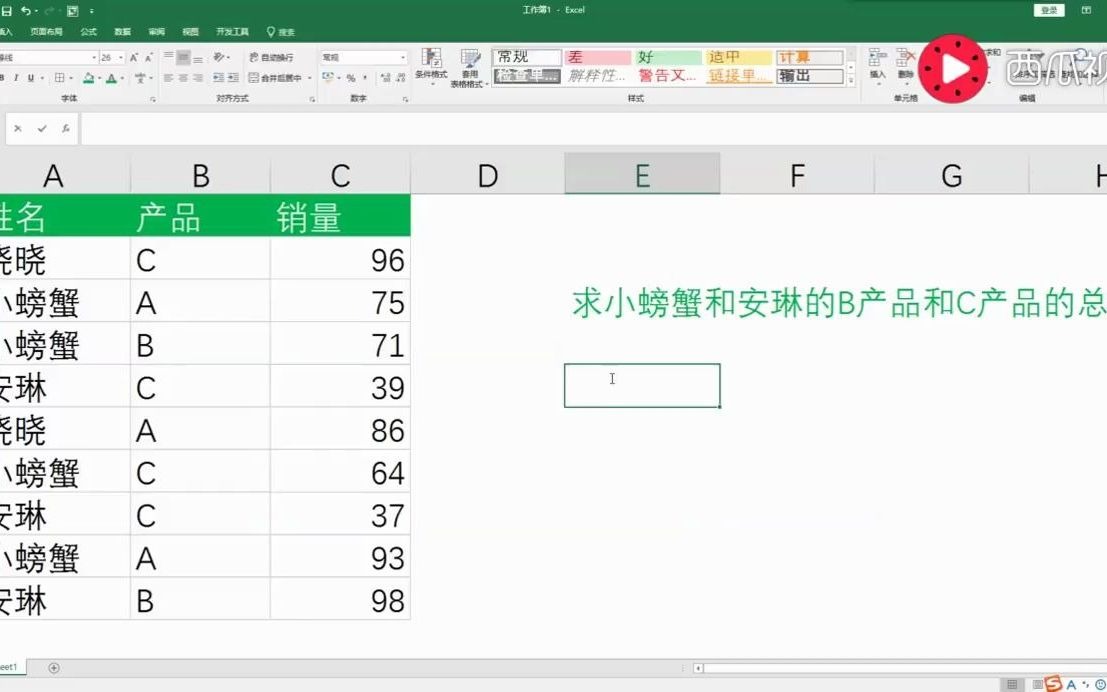Click the percentage style icon in Number group
Viewport: 1107px width, 692px height.
[352, 79]
